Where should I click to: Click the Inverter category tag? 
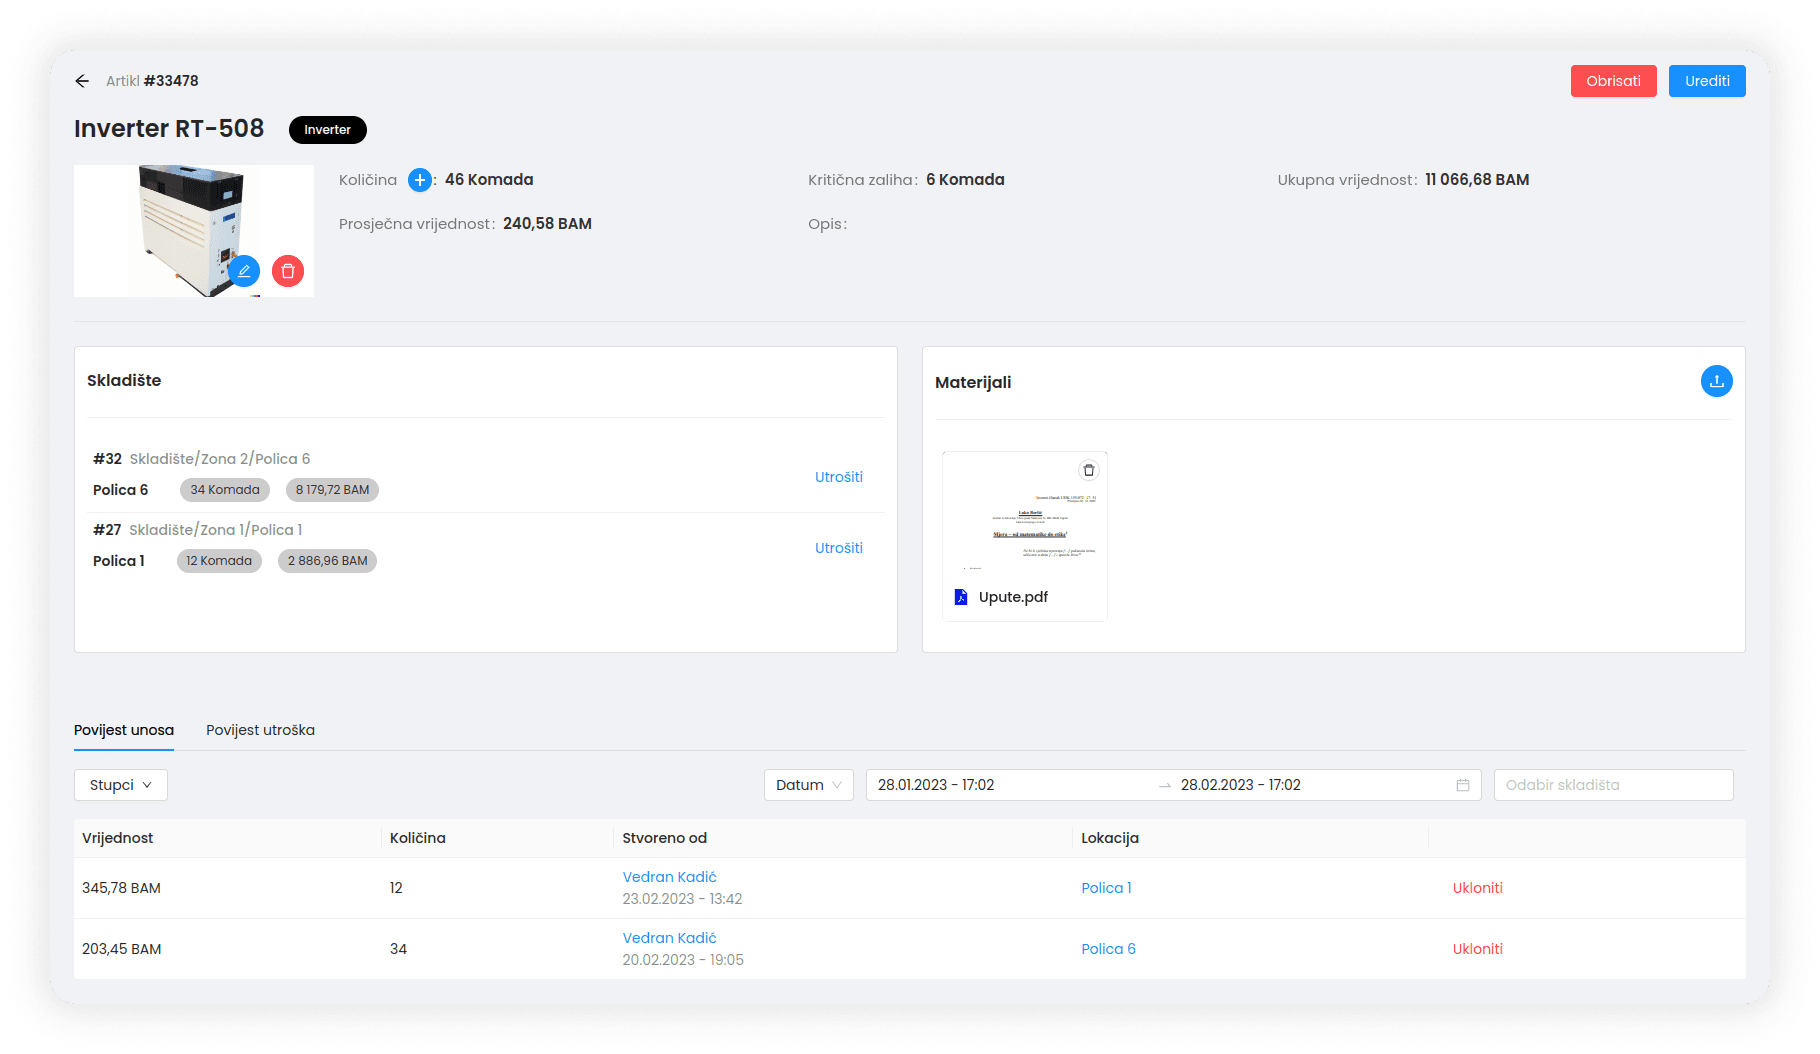tap(327, 130)
